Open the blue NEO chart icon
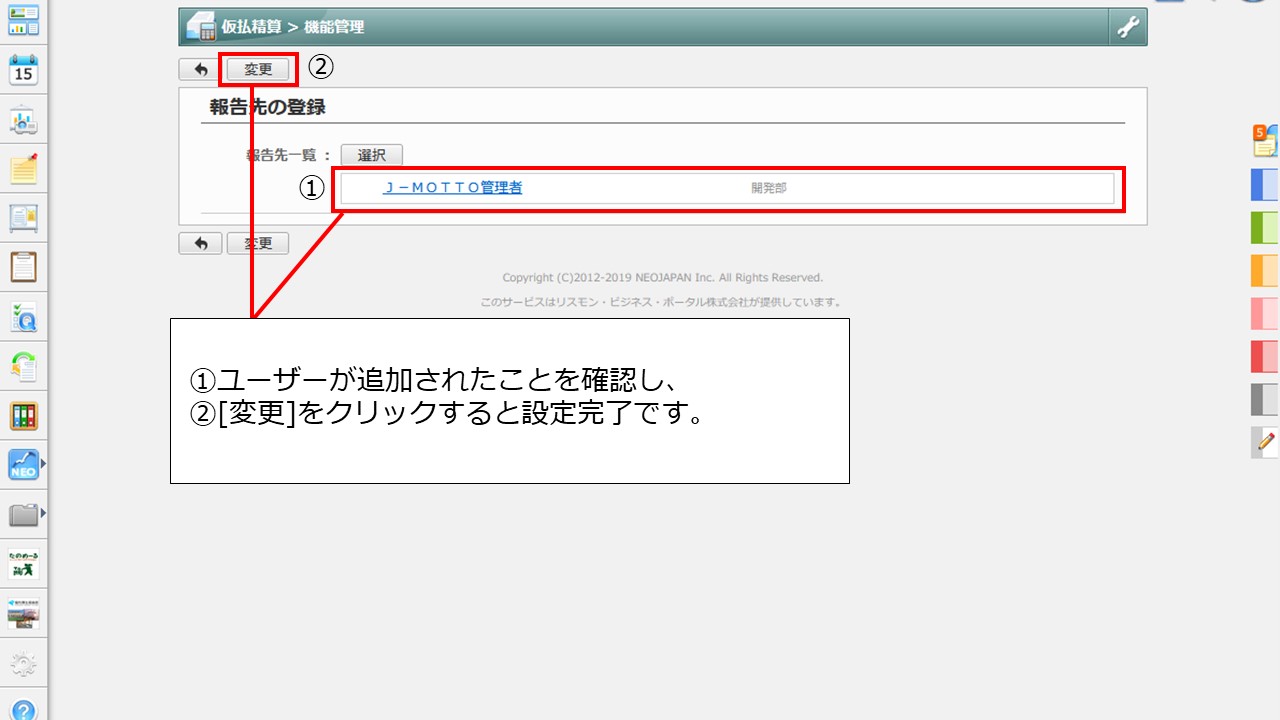The width and height of the screenshot is (1280, 720). [x=23, y=465]
